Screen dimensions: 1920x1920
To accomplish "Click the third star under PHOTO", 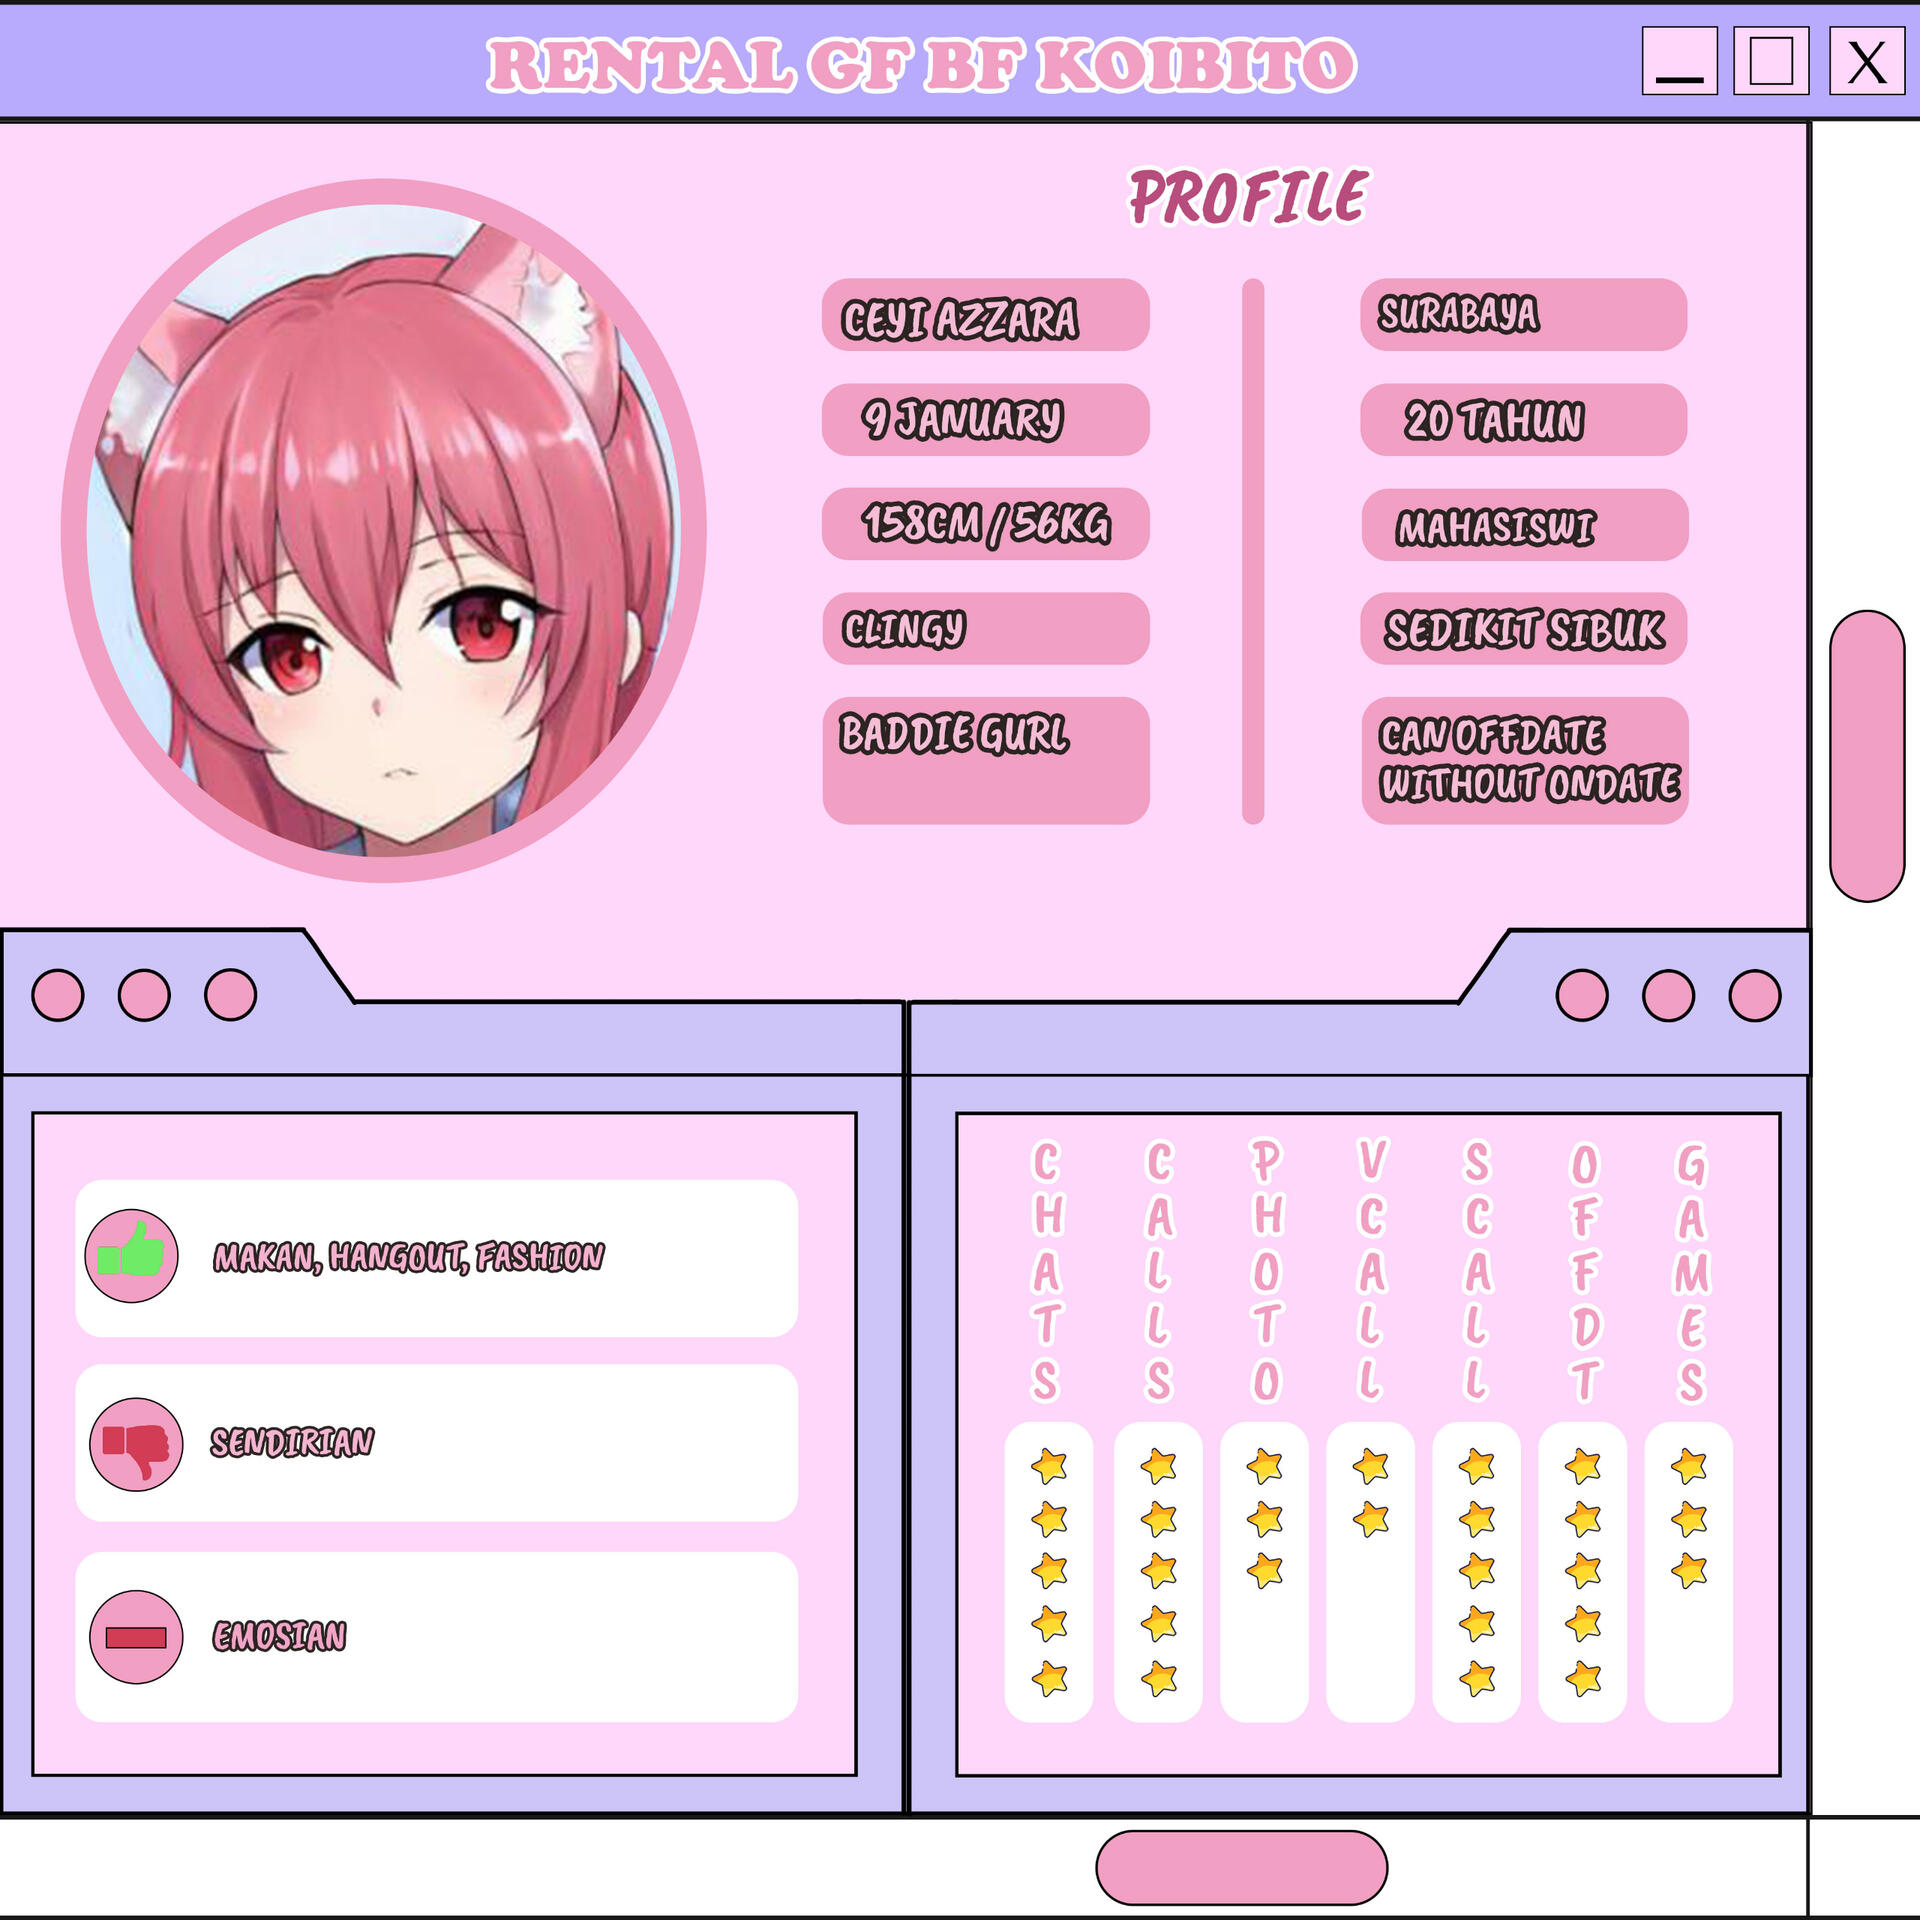I will 1265,1571.
